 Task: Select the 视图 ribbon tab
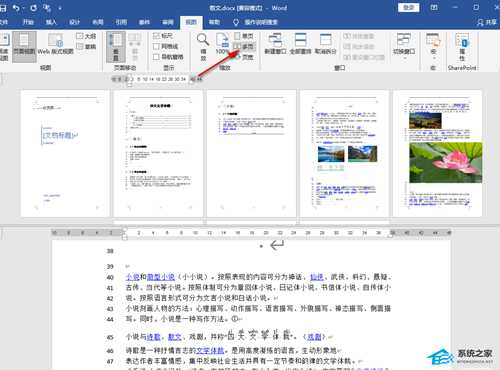pos(191,22)
